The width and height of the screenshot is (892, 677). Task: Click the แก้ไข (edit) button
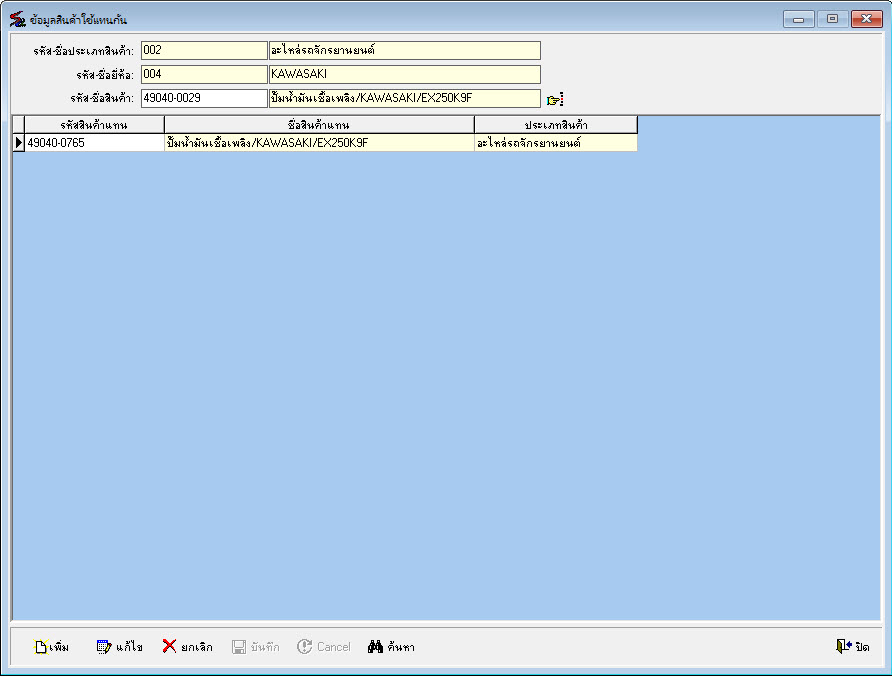point(119,647)
